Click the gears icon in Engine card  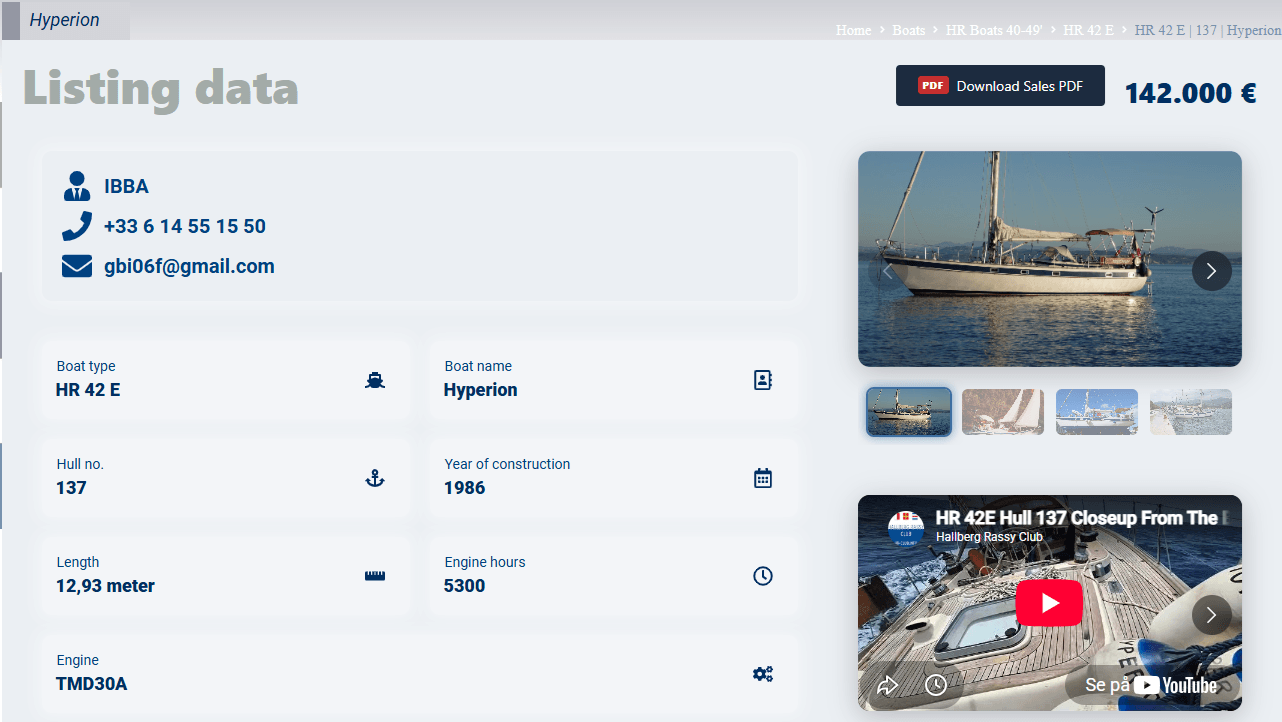tap(763, 674)
